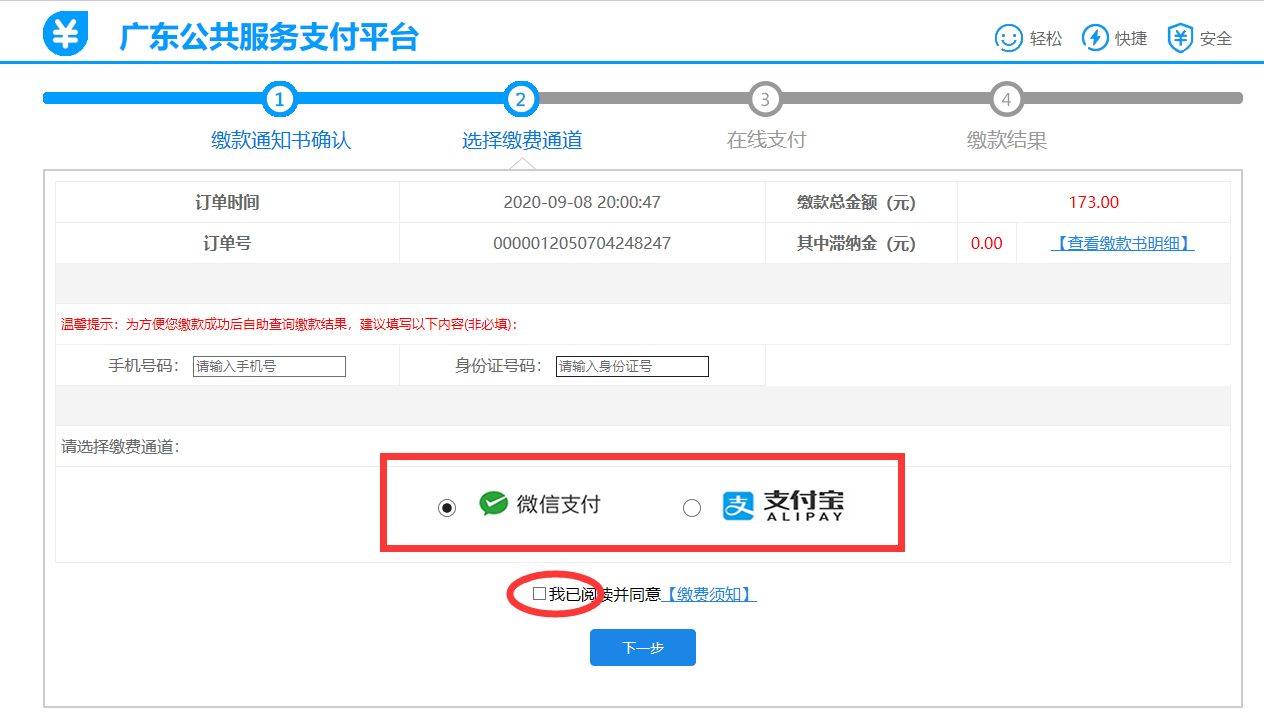The image size is (1264, 721).
Task: Click the smiley face 轻松 icon
Action: (1008, 39)
